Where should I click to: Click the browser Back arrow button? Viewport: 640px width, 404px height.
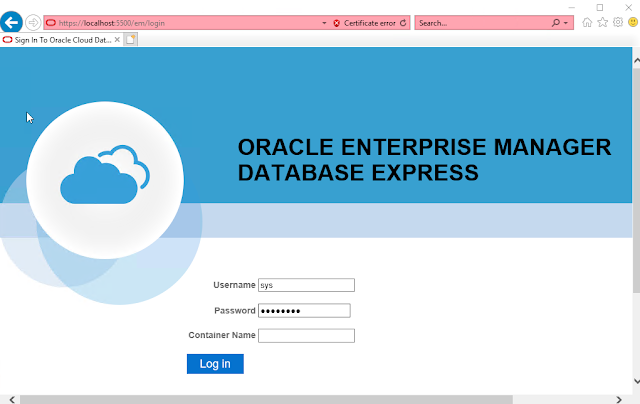click(11, 22)
